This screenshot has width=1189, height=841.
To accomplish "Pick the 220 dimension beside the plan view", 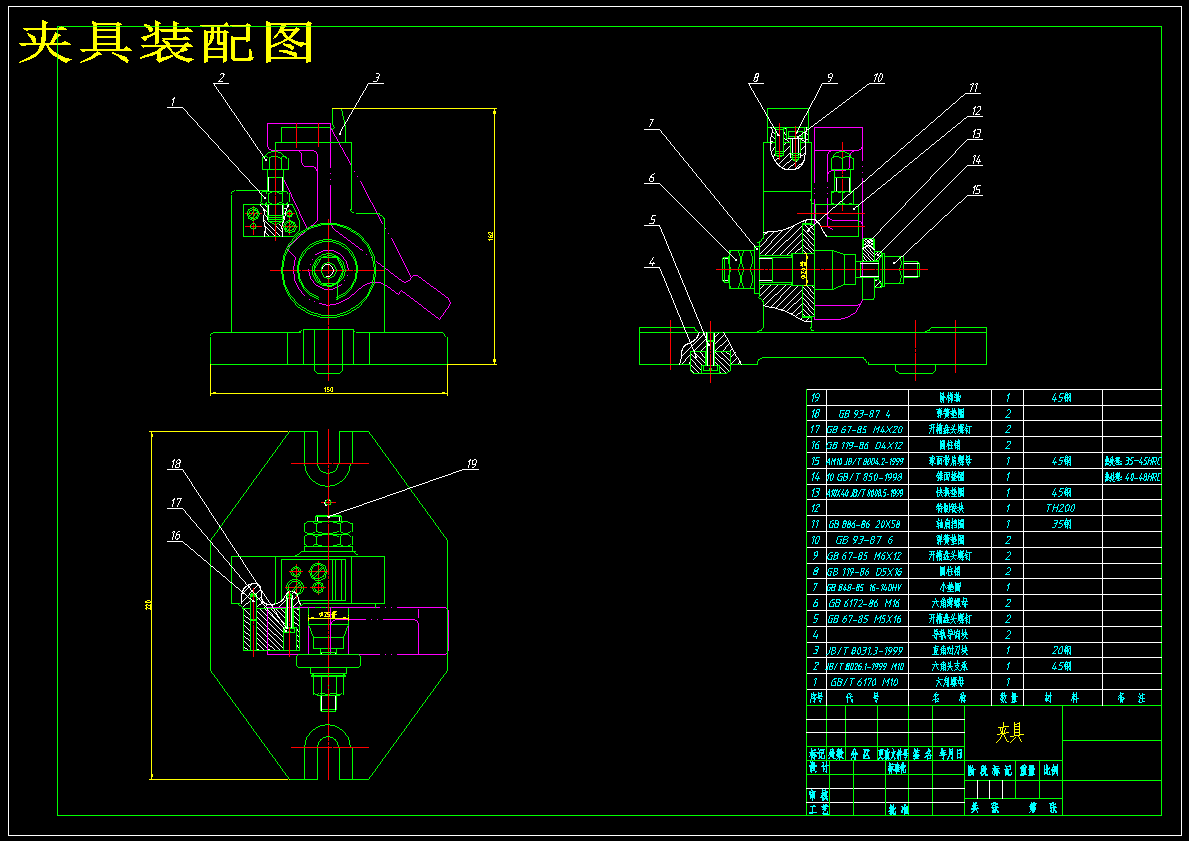I will [148, 605].
